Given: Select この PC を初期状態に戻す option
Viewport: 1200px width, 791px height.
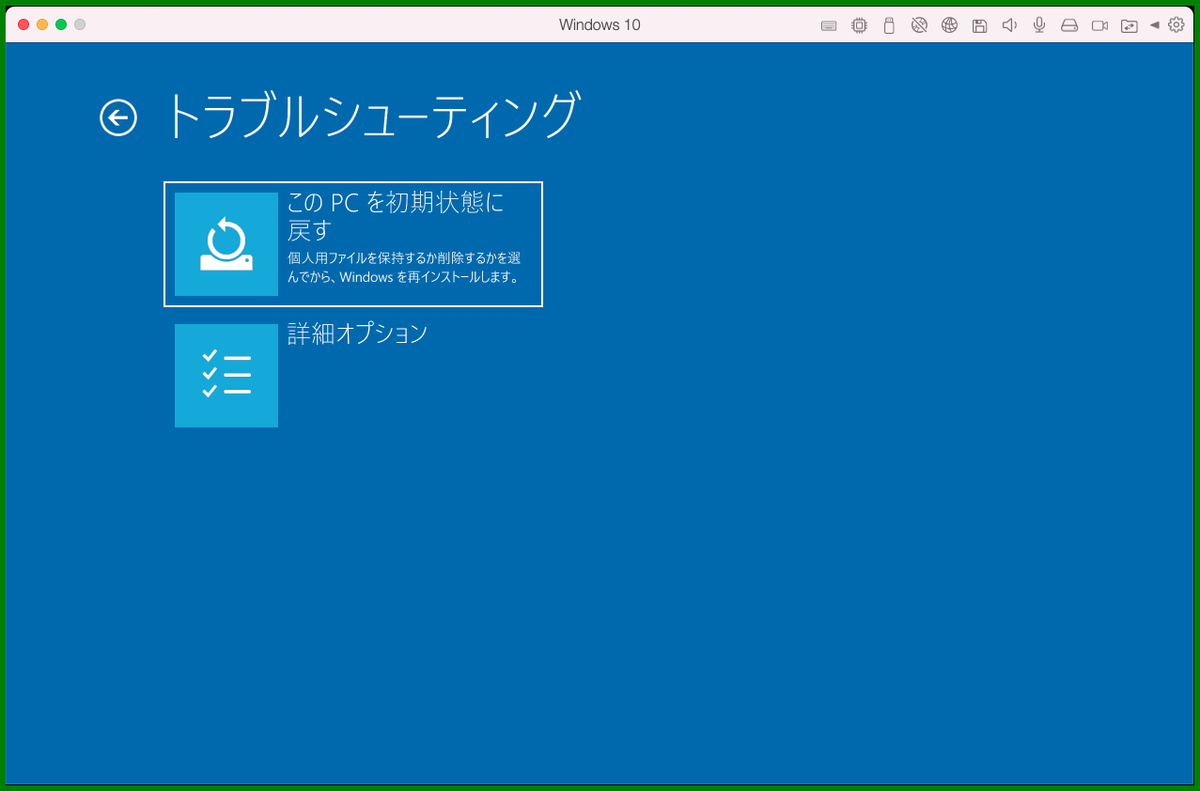Looking at the screenshot, I should [x=353, y=244].
